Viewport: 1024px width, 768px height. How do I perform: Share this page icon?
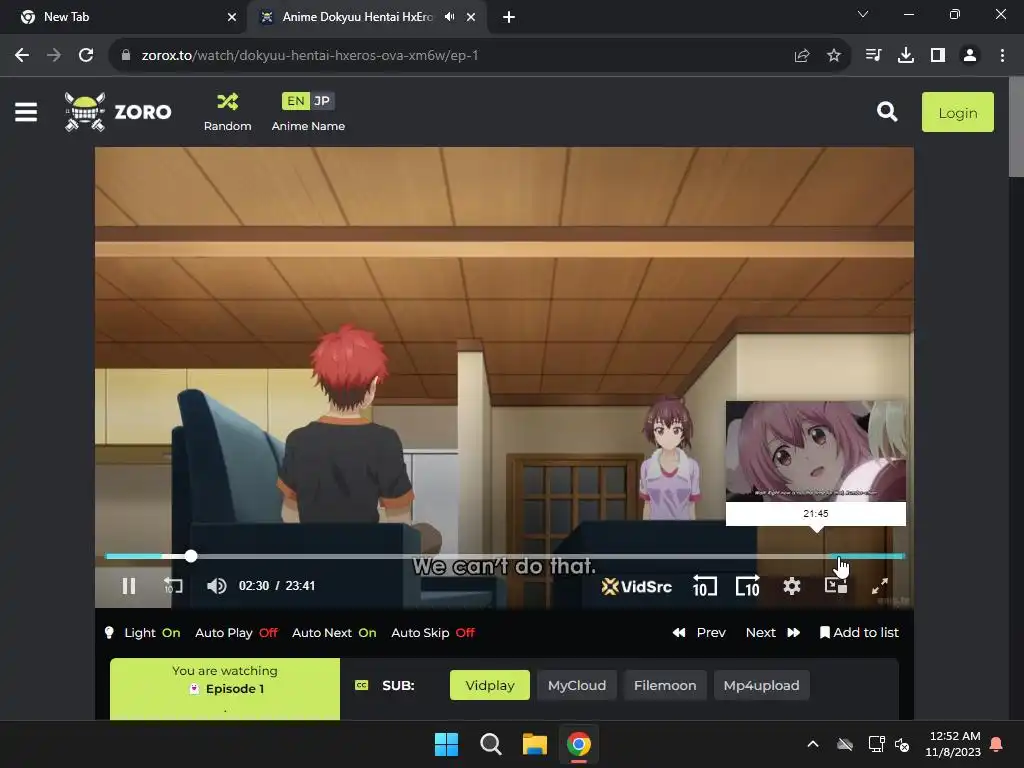coord(802,56)
